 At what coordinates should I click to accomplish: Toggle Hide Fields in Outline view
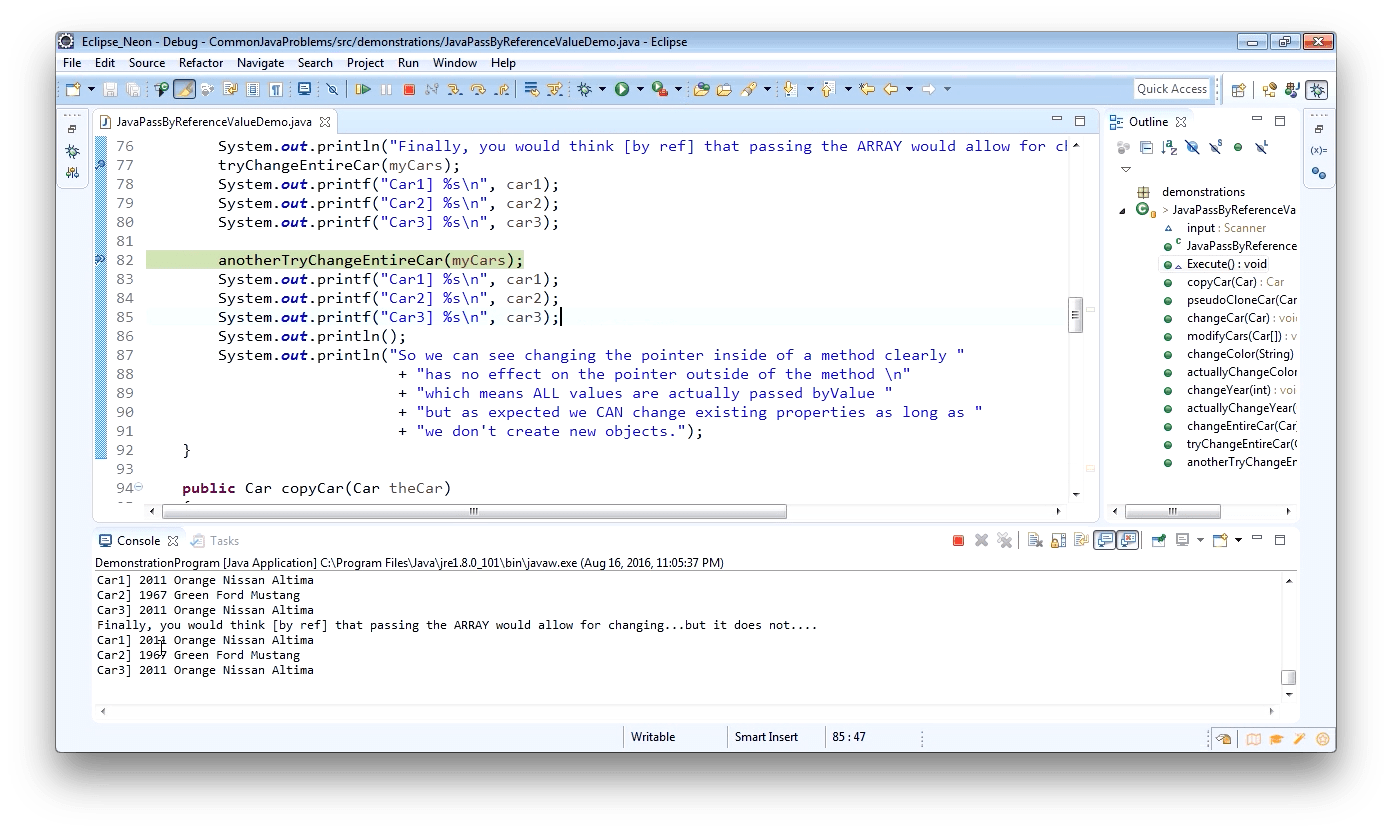[x=1191, y=147]
